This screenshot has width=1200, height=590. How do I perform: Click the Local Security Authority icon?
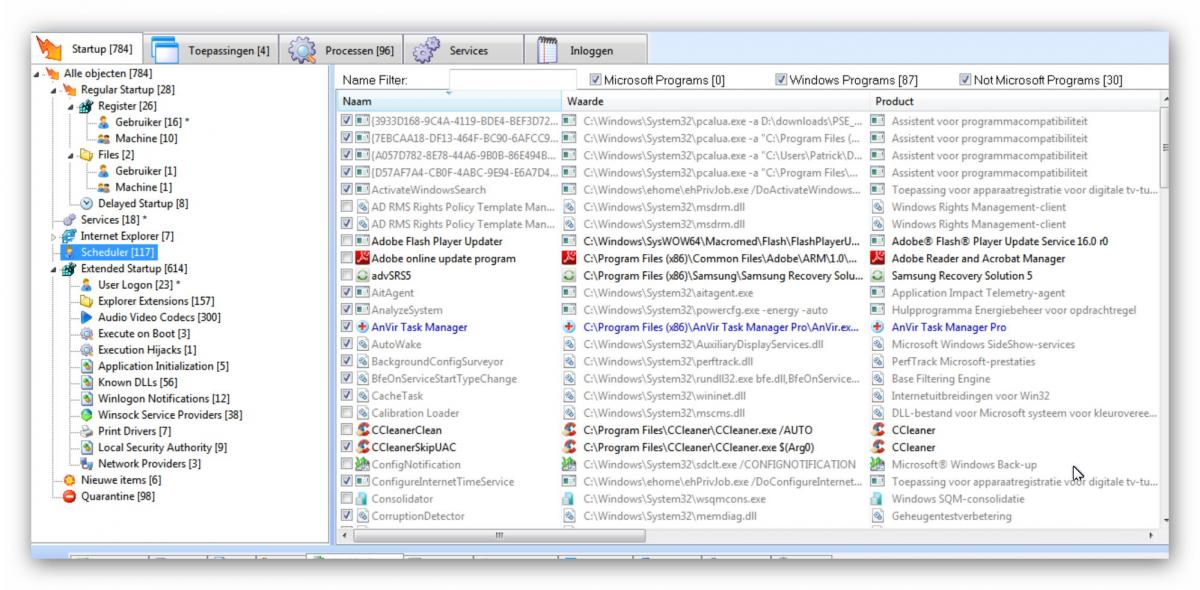[x=87, y=447]
